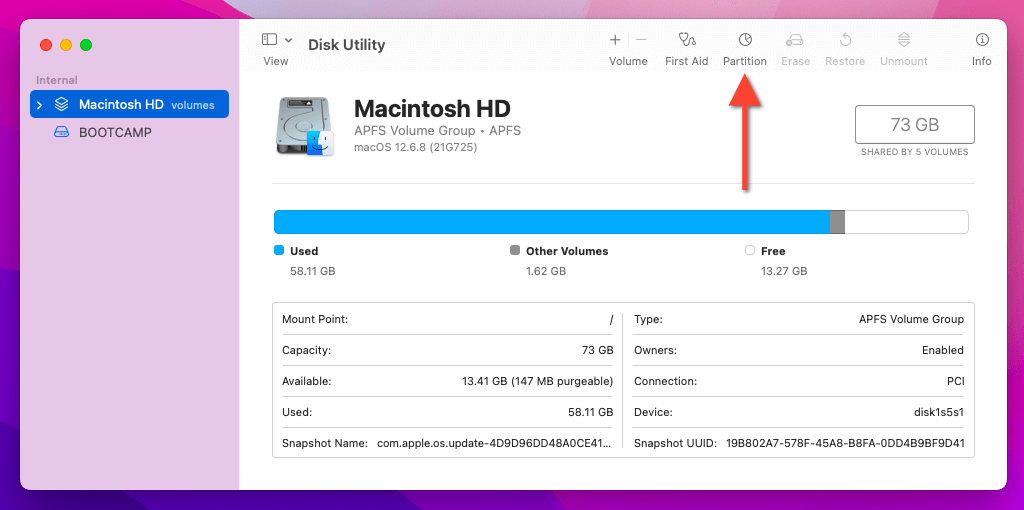Click 'SHARED BY 5 VOLUMES' label
1024x510 pixels.
(x=914, y=152)
